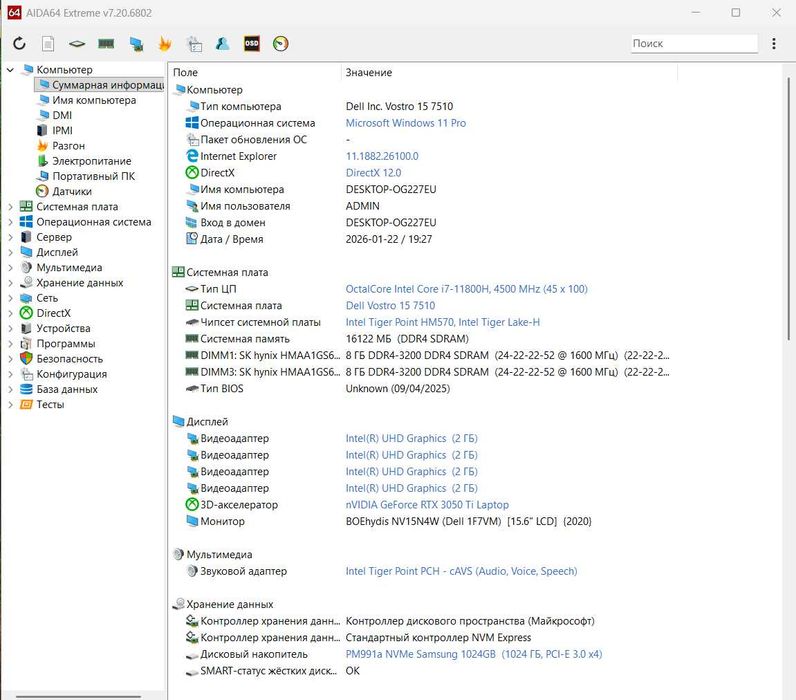Click the user profile toolbar icon

222,44
